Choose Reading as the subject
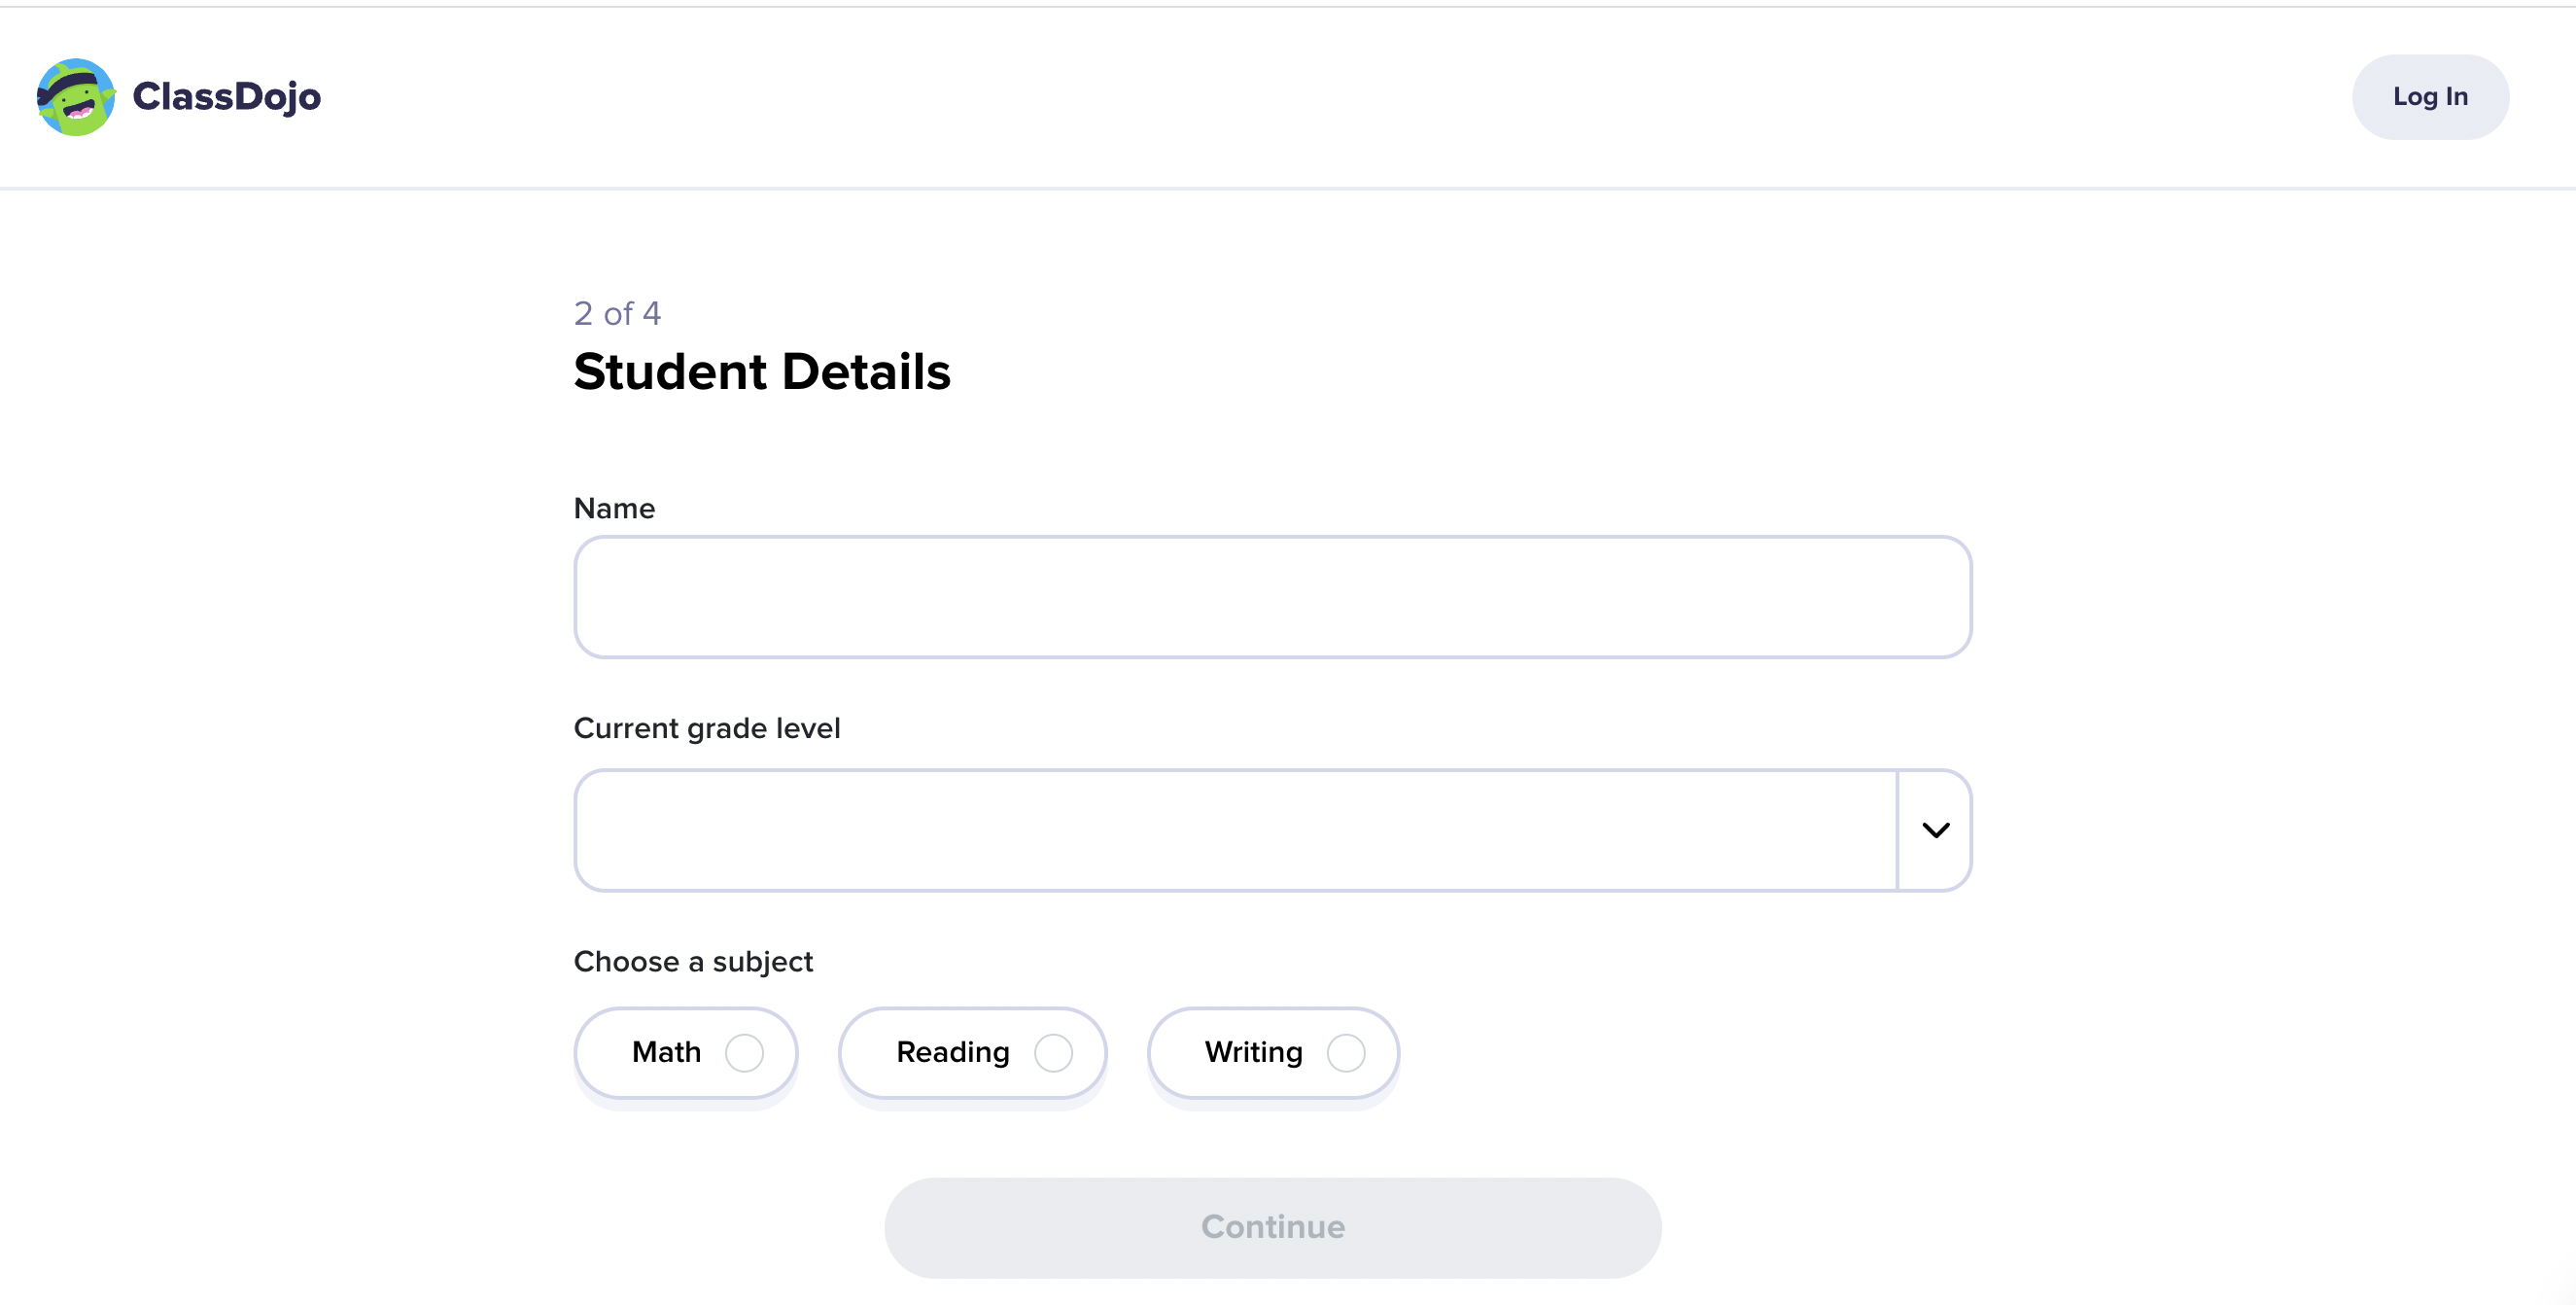 coord(971,1052)
